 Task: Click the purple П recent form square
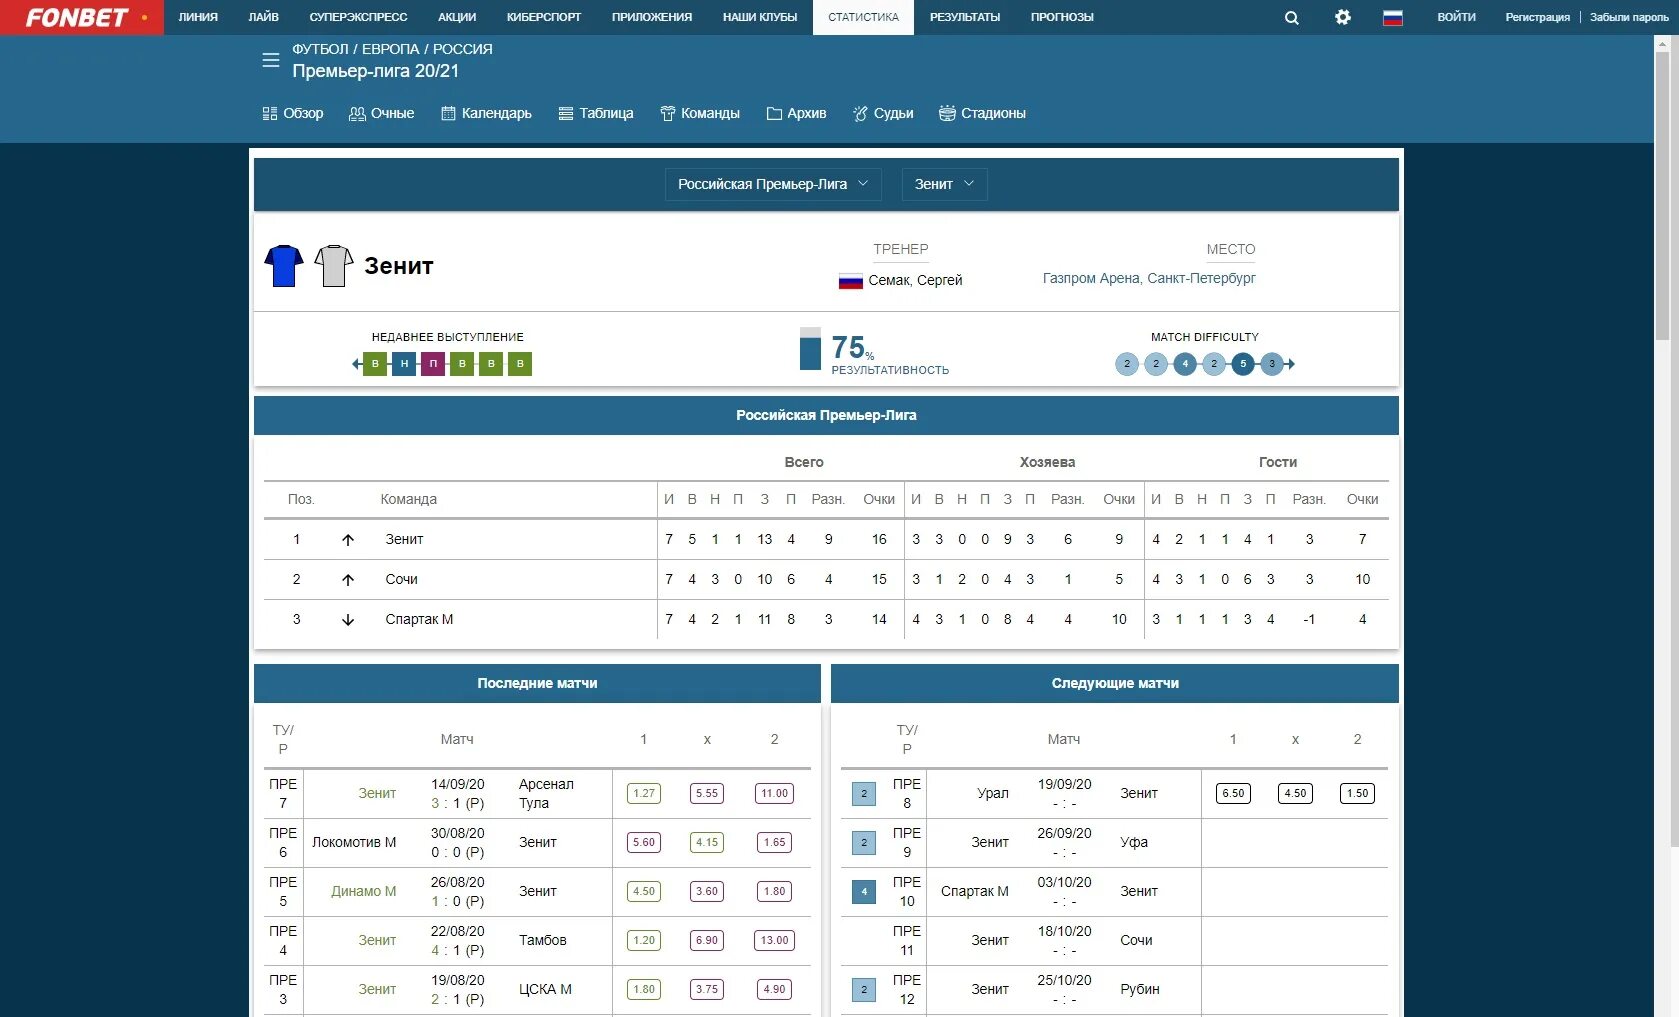coord(433,364)
